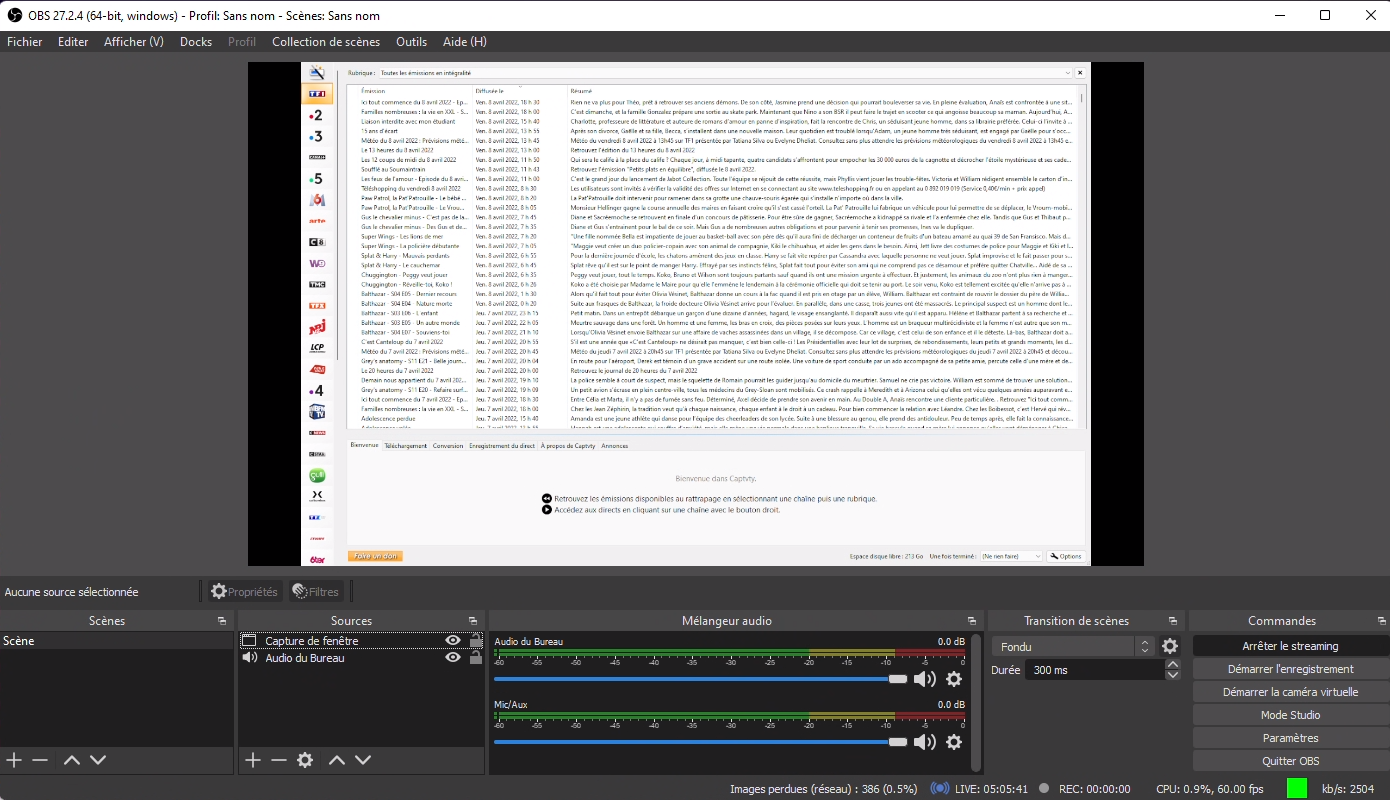Open the Collection de scènes menu
The image size is (1390, 800).
coord(326,42)
